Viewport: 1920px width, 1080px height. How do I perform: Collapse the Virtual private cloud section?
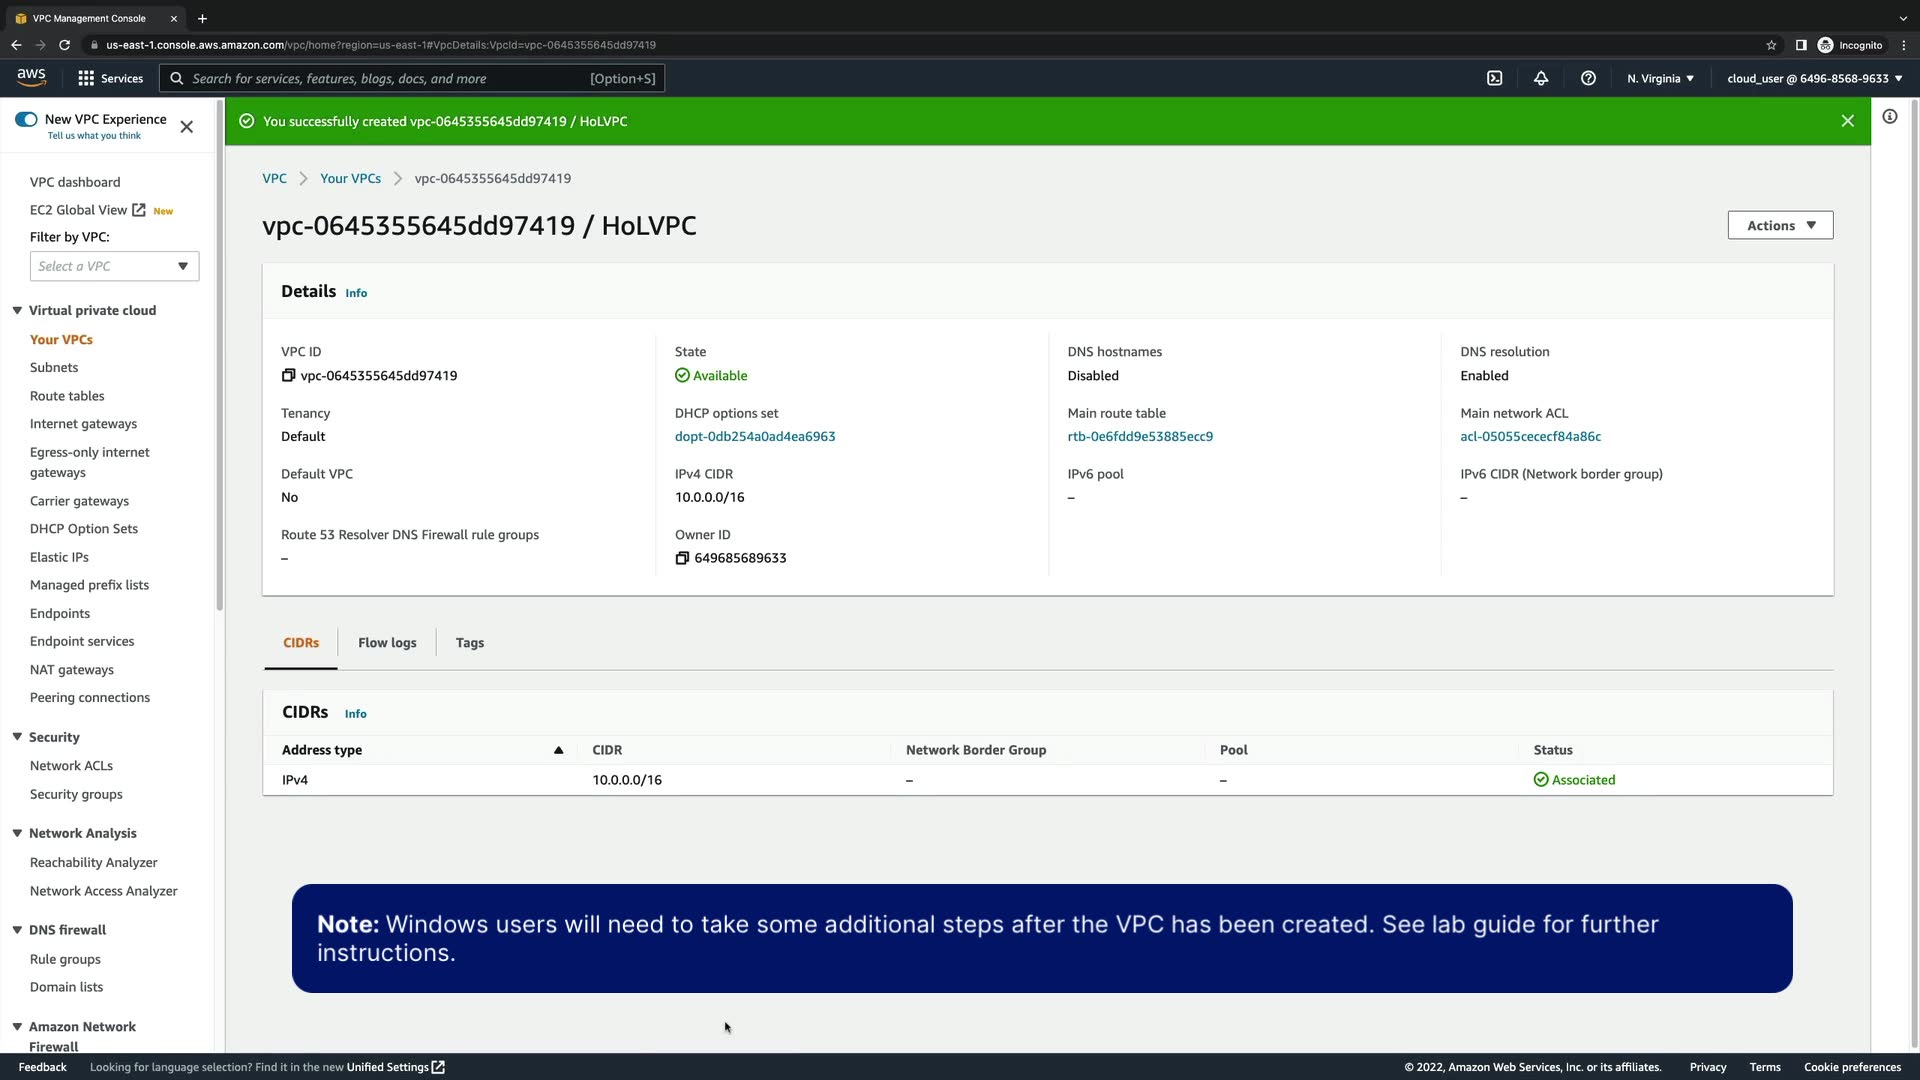17,310
